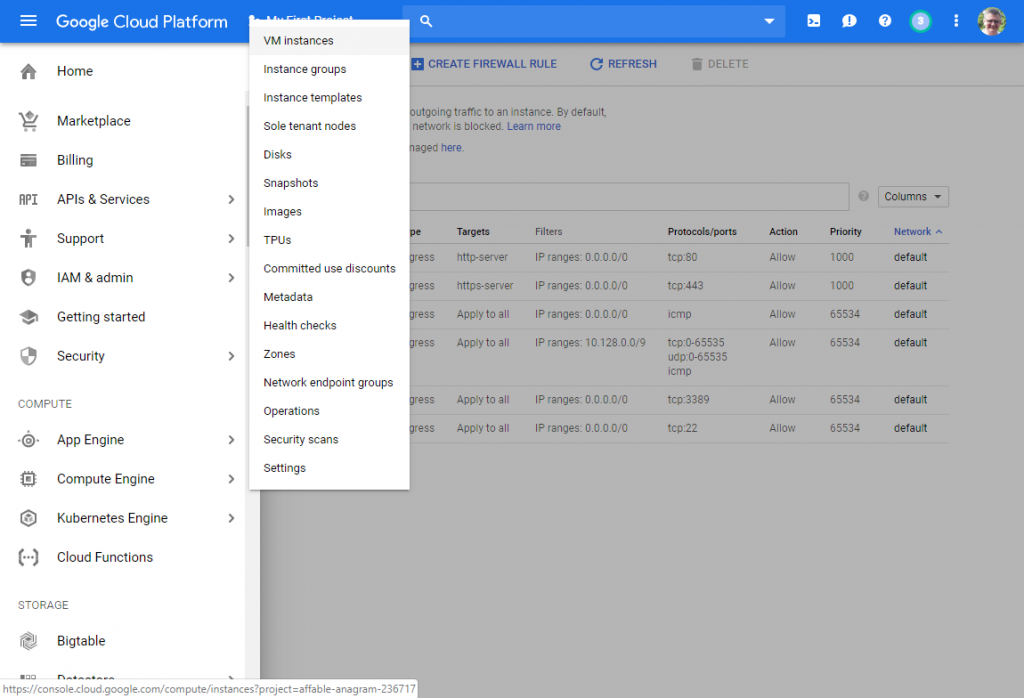The width and height of the screenshot is (1024, 698).
Task: Select Sole tenant nodes entry
Action: 329,126
